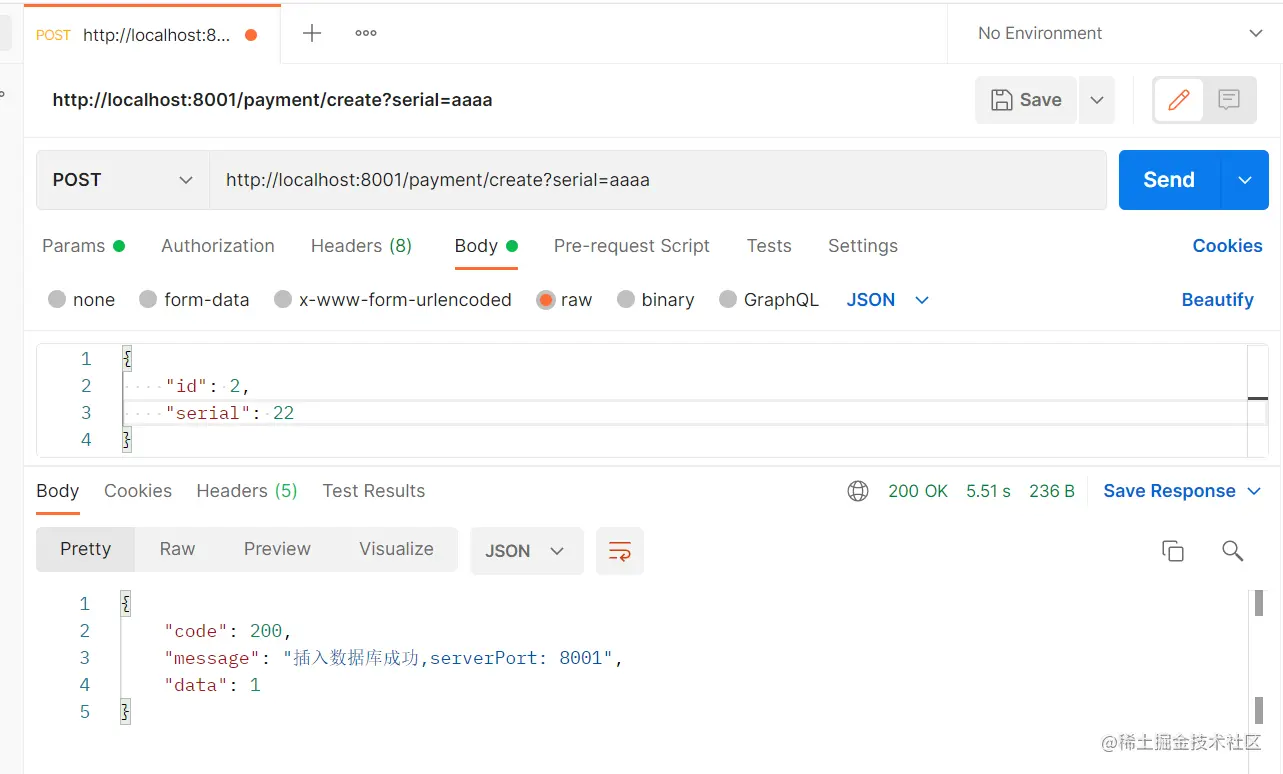The height and width of the screenshot is (774, 1283).
Task: Open the Pre-request Script tab
Action: (632, 246)
